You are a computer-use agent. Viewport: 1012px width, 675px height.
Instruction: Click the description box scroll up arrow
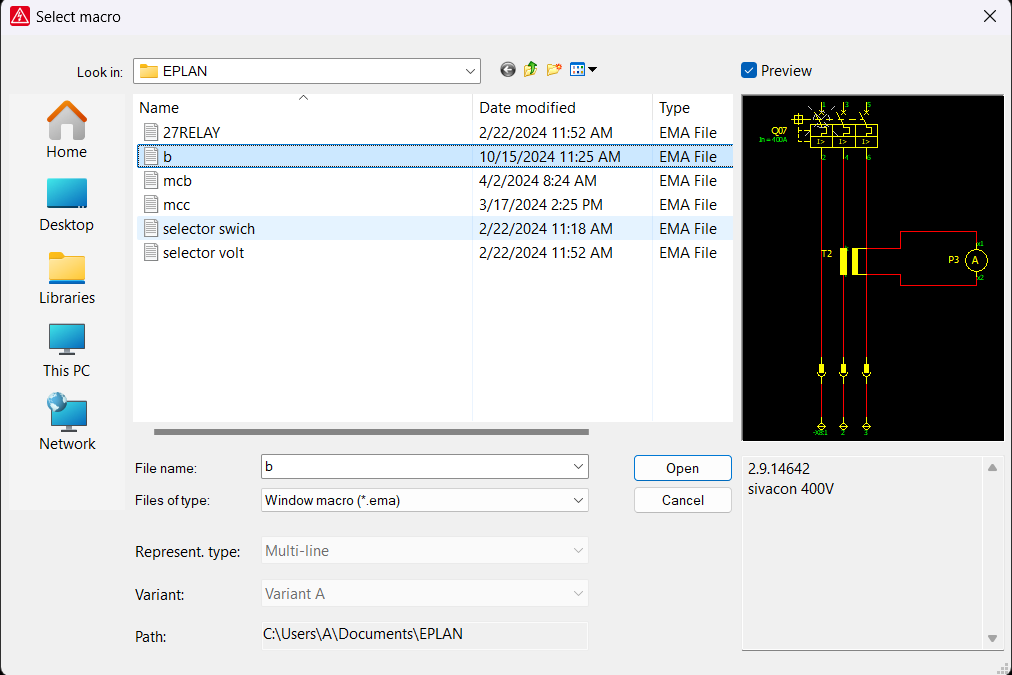pyautogui.click(x=992, y=468)
